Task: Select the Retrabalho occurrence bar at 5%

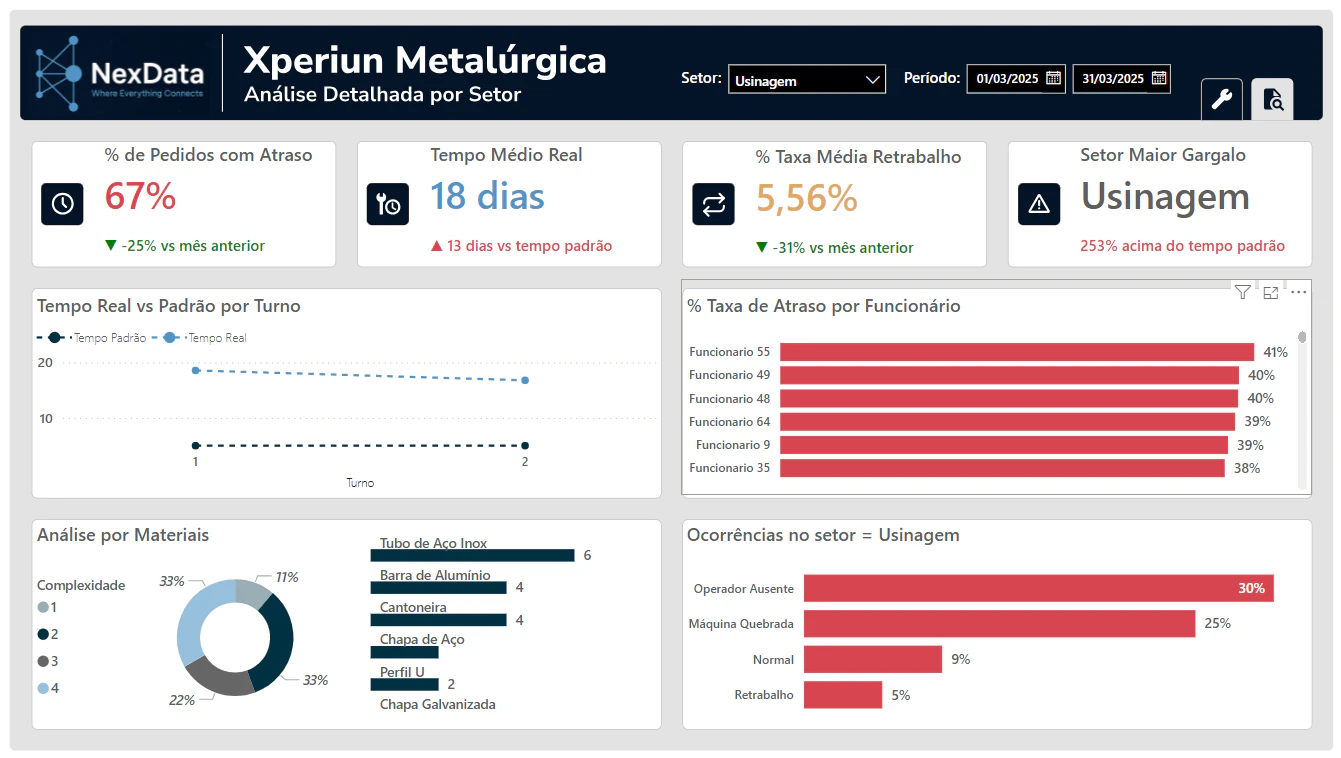Action: coord(843,695)
